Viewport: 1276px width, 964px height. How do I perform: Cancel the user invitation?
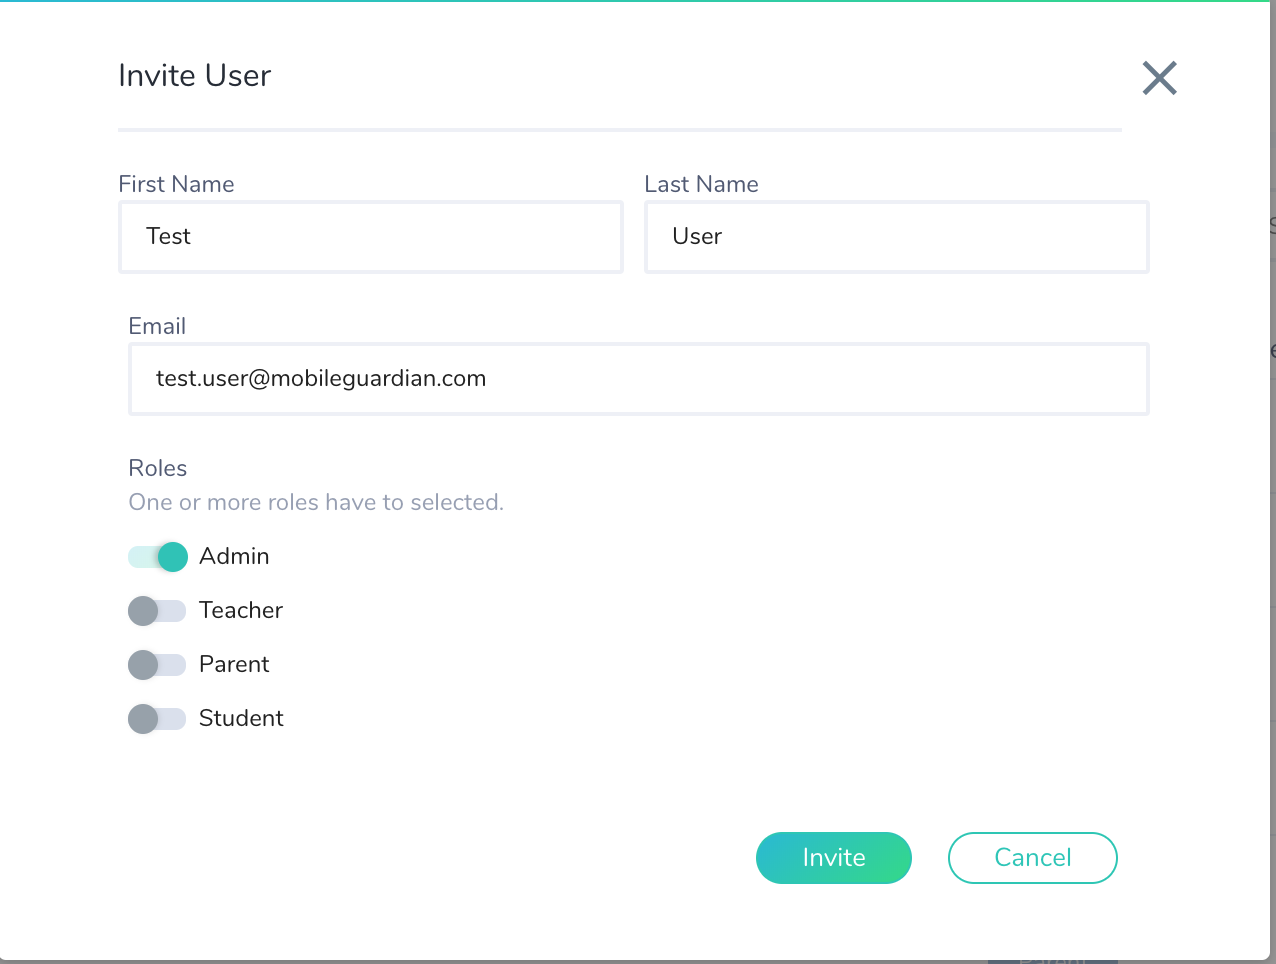(1033, 858)
